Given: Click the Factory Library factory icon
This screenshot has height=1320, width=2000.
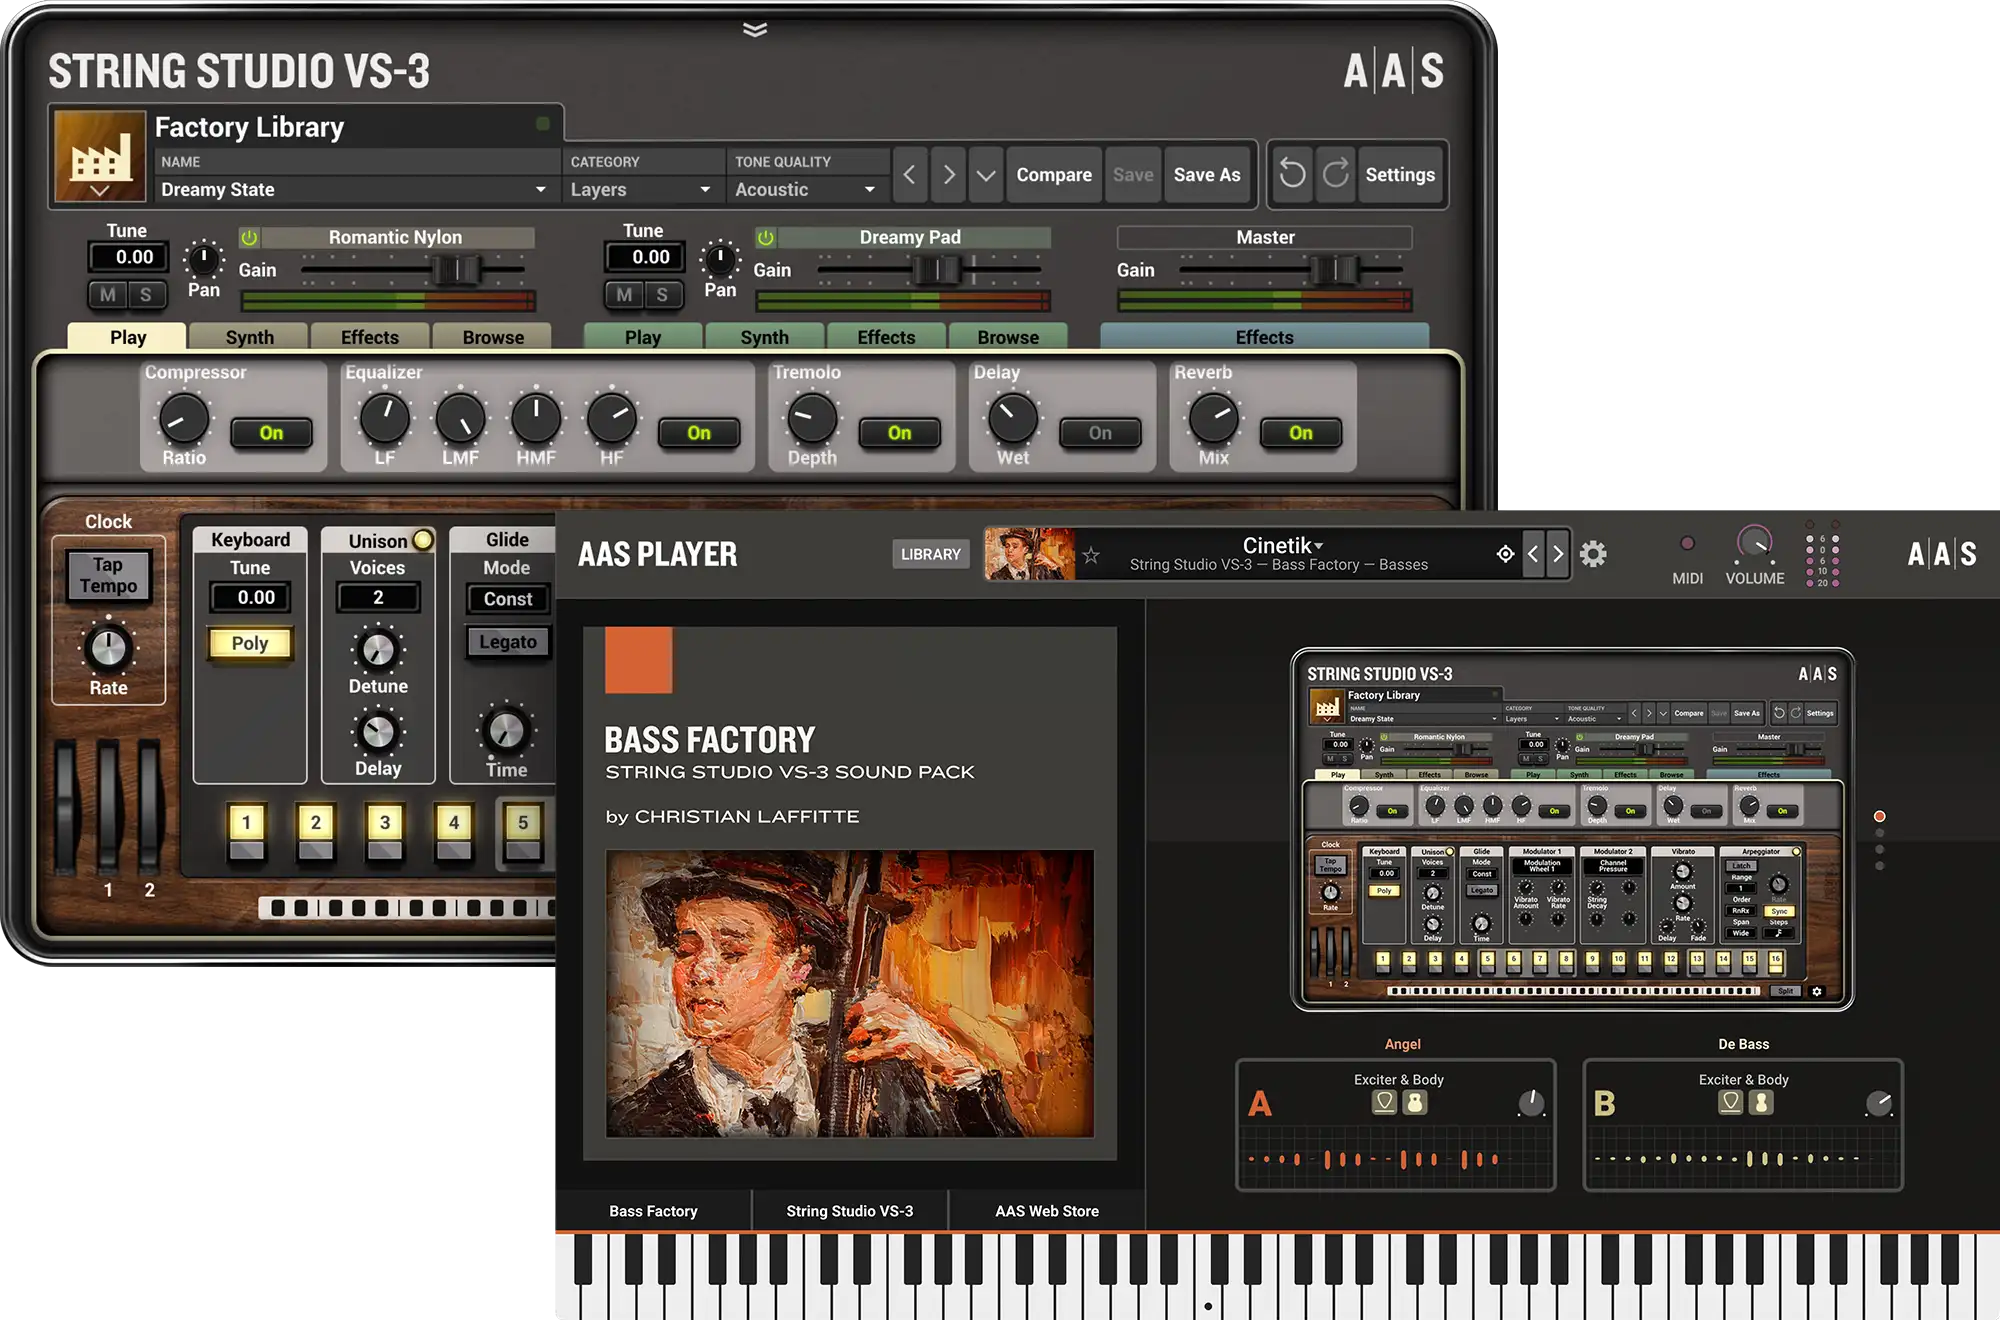Looking at the screenshot, I should 100,156.
